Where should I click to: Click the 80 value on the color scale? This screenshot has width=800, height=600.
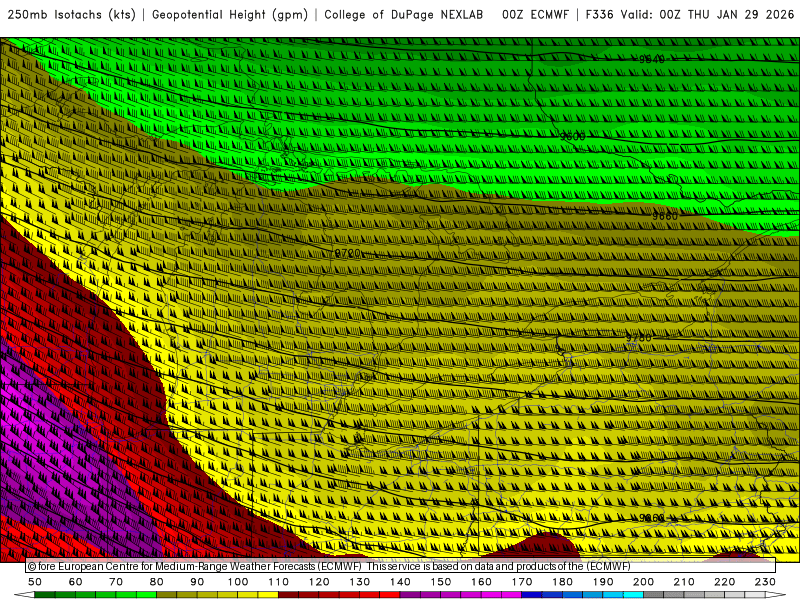coord(157,582)
